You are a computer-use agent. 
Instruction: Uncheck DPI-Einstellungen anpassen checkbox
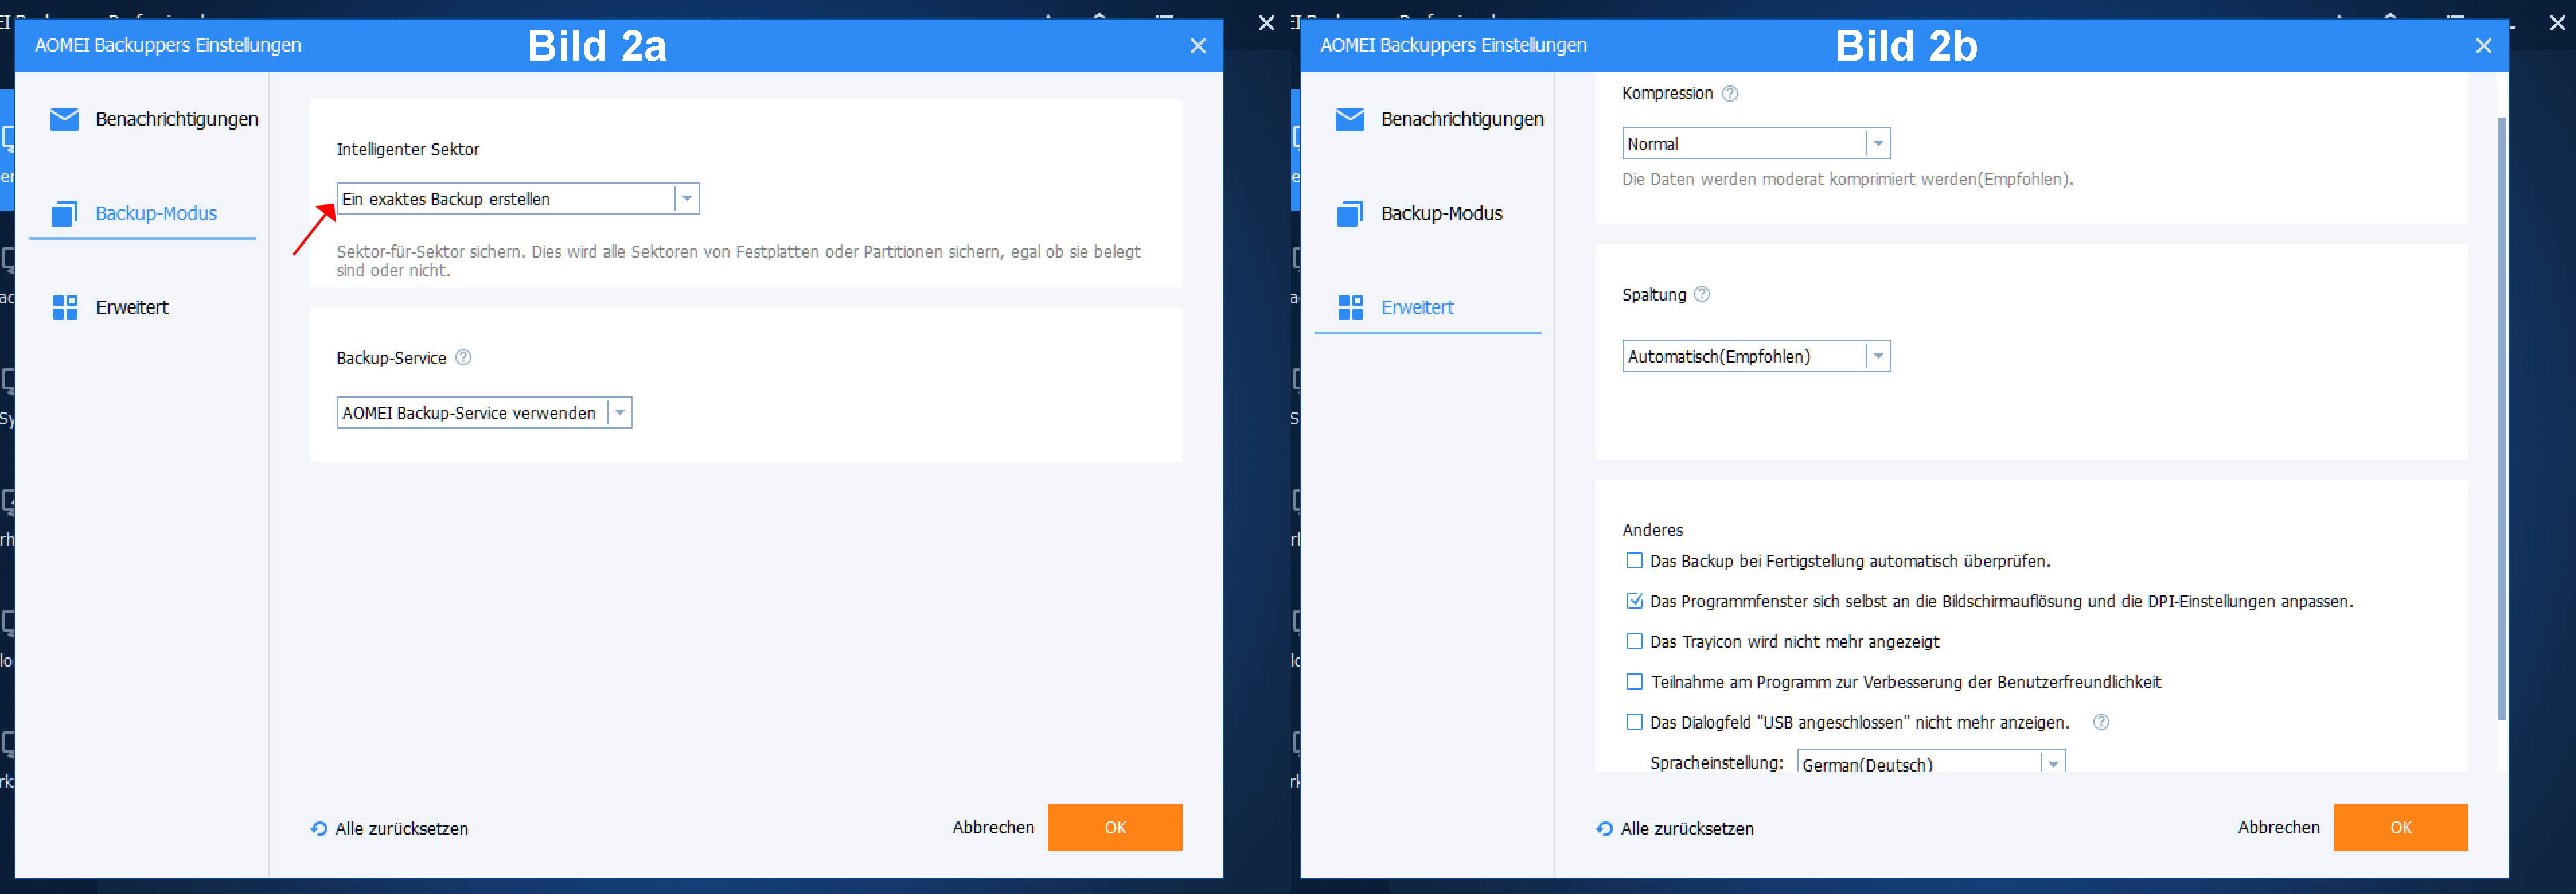tap(1634, 601)
